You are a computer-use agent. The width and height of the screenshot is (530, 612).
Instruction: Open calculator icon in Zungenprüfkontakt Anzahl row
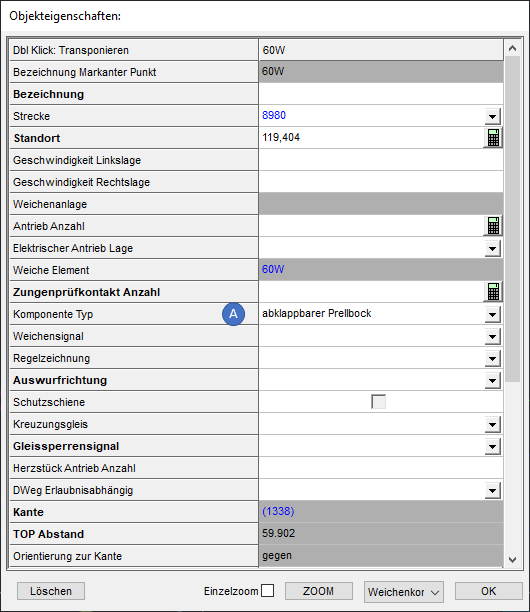(493, 292)
